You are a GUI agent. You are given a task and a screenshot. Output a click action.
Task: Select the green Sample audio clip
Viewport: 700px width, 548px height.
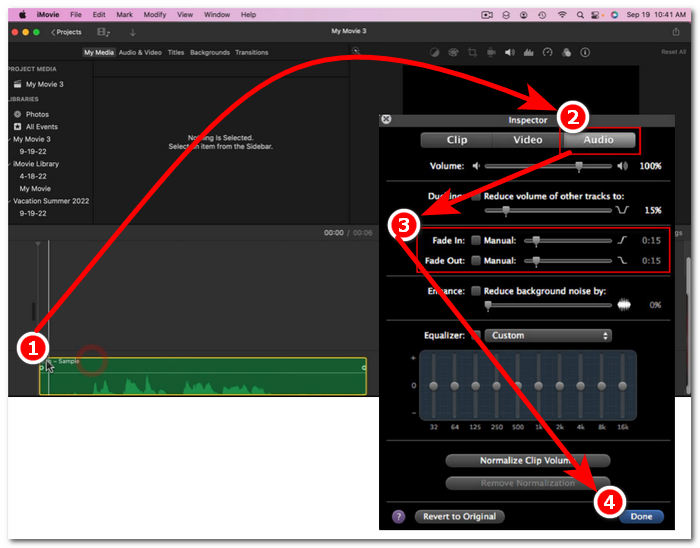coord(203,376)
